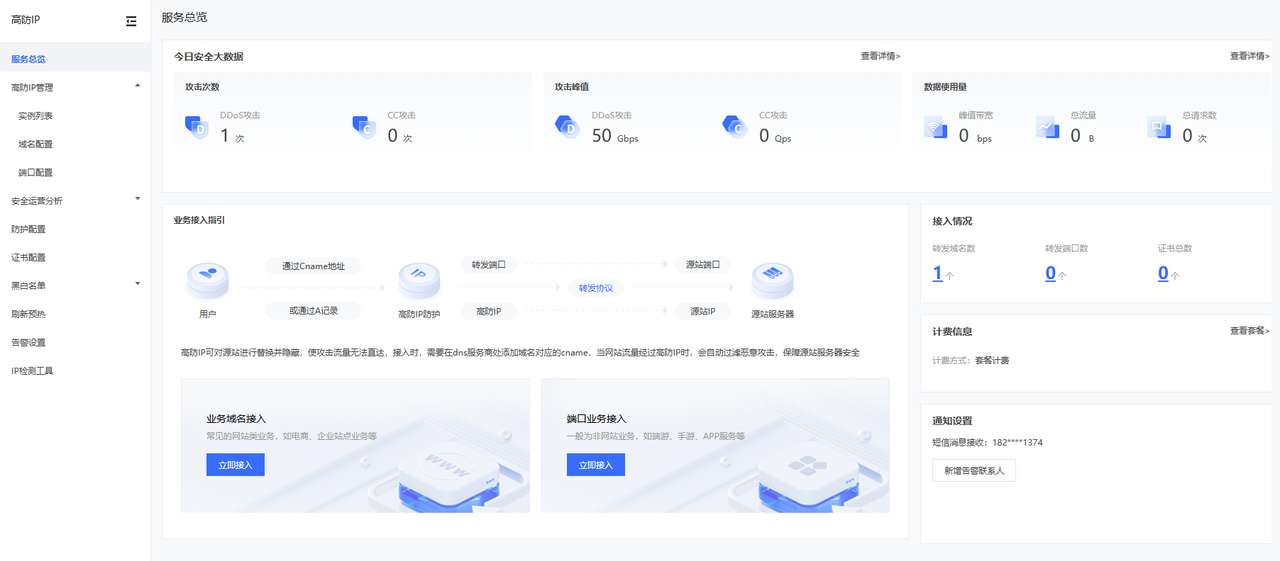Click the 50 Gbps DDoS peak value
The height and width of the screenshot is (561, 1280).
coord(615,136)
